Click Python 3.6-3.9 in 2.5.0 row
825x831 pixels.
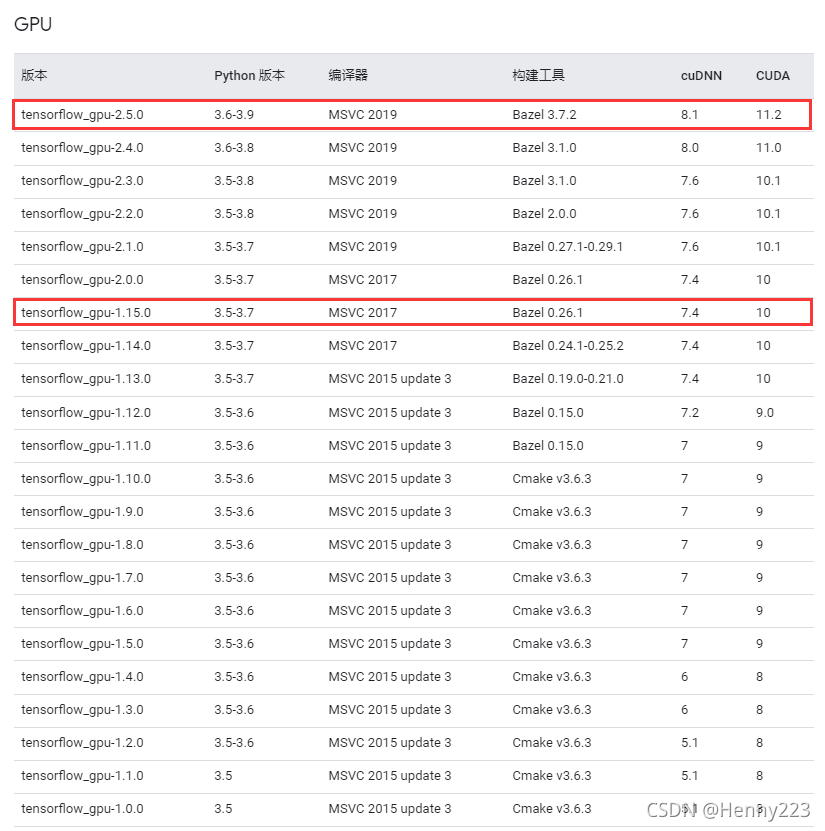[x=234, y=115]
